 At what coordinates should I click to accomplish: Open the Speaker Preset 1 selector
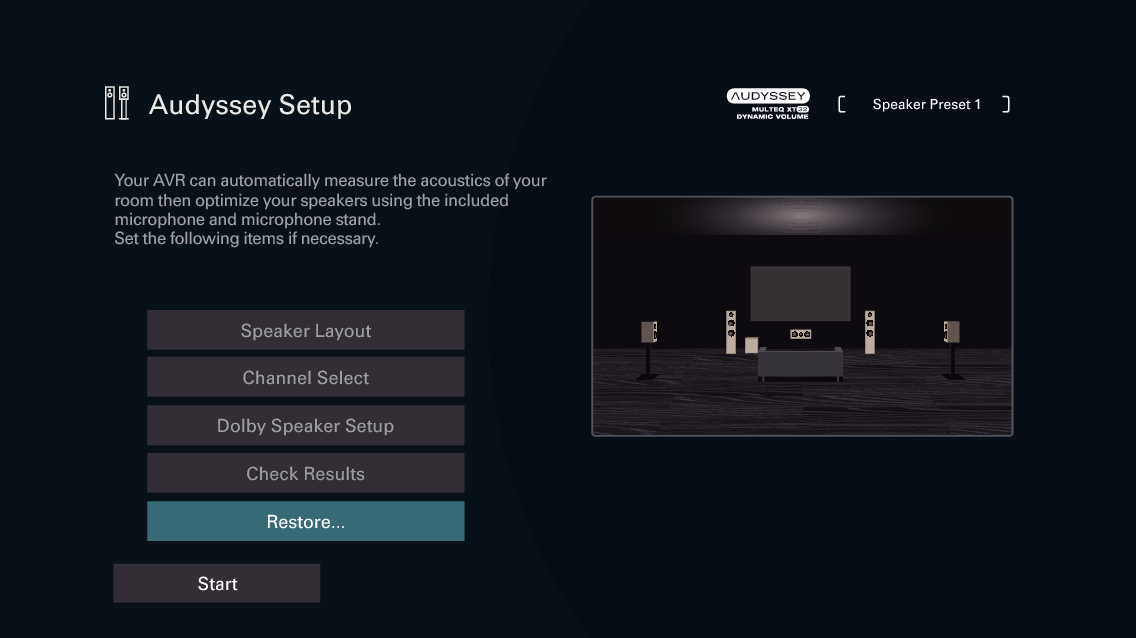[927, 104]
